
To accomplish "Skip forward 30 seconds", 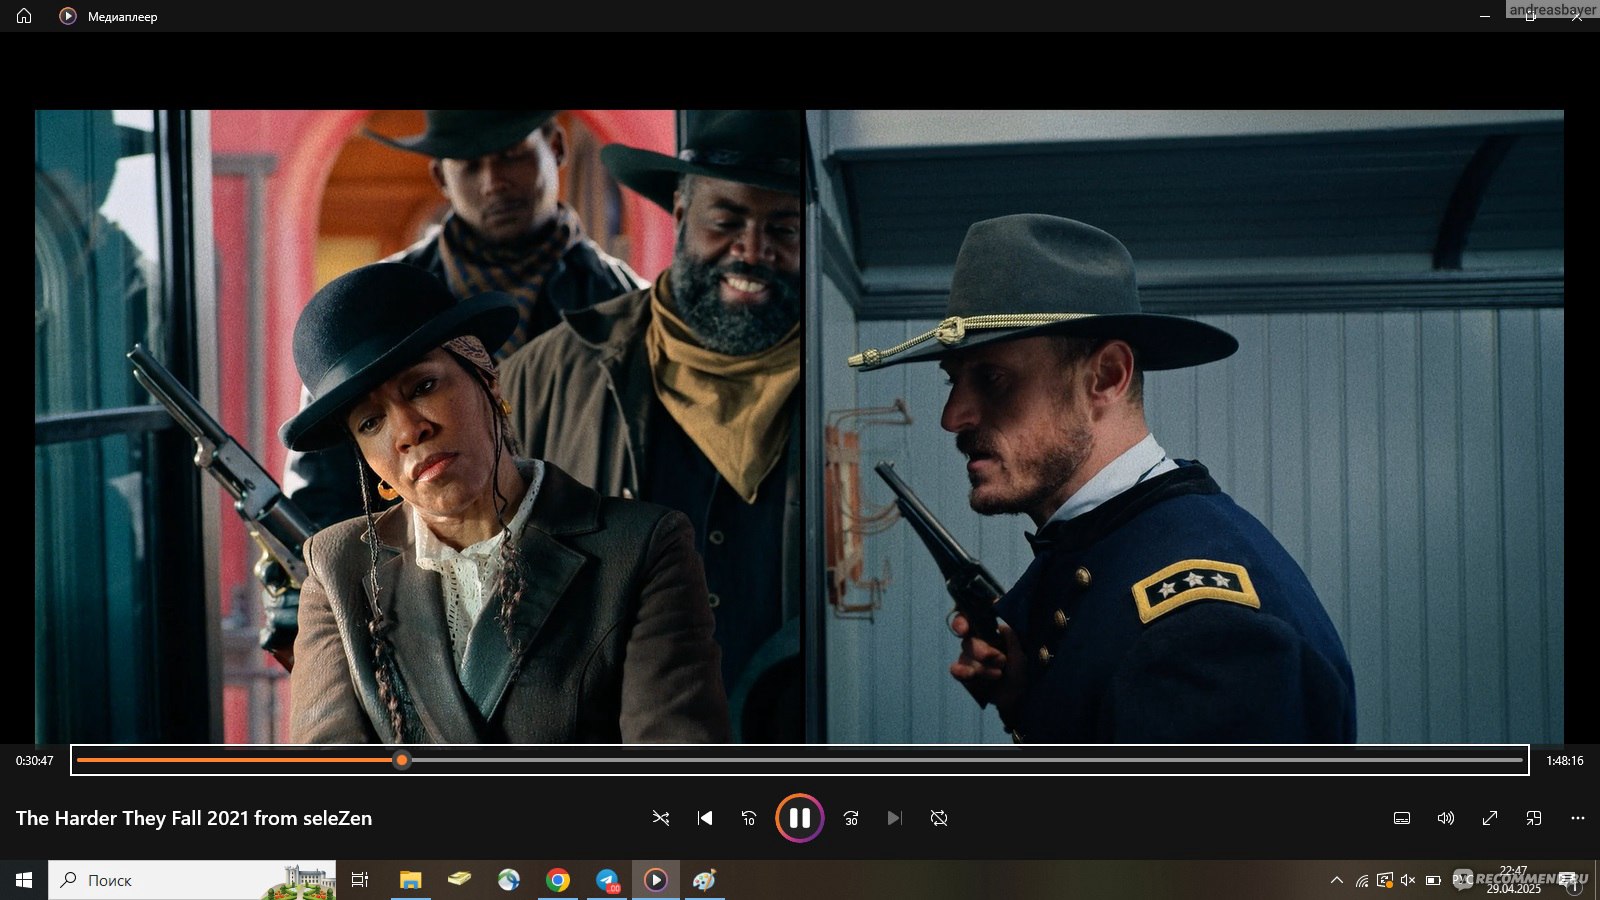I will point(851,818).
